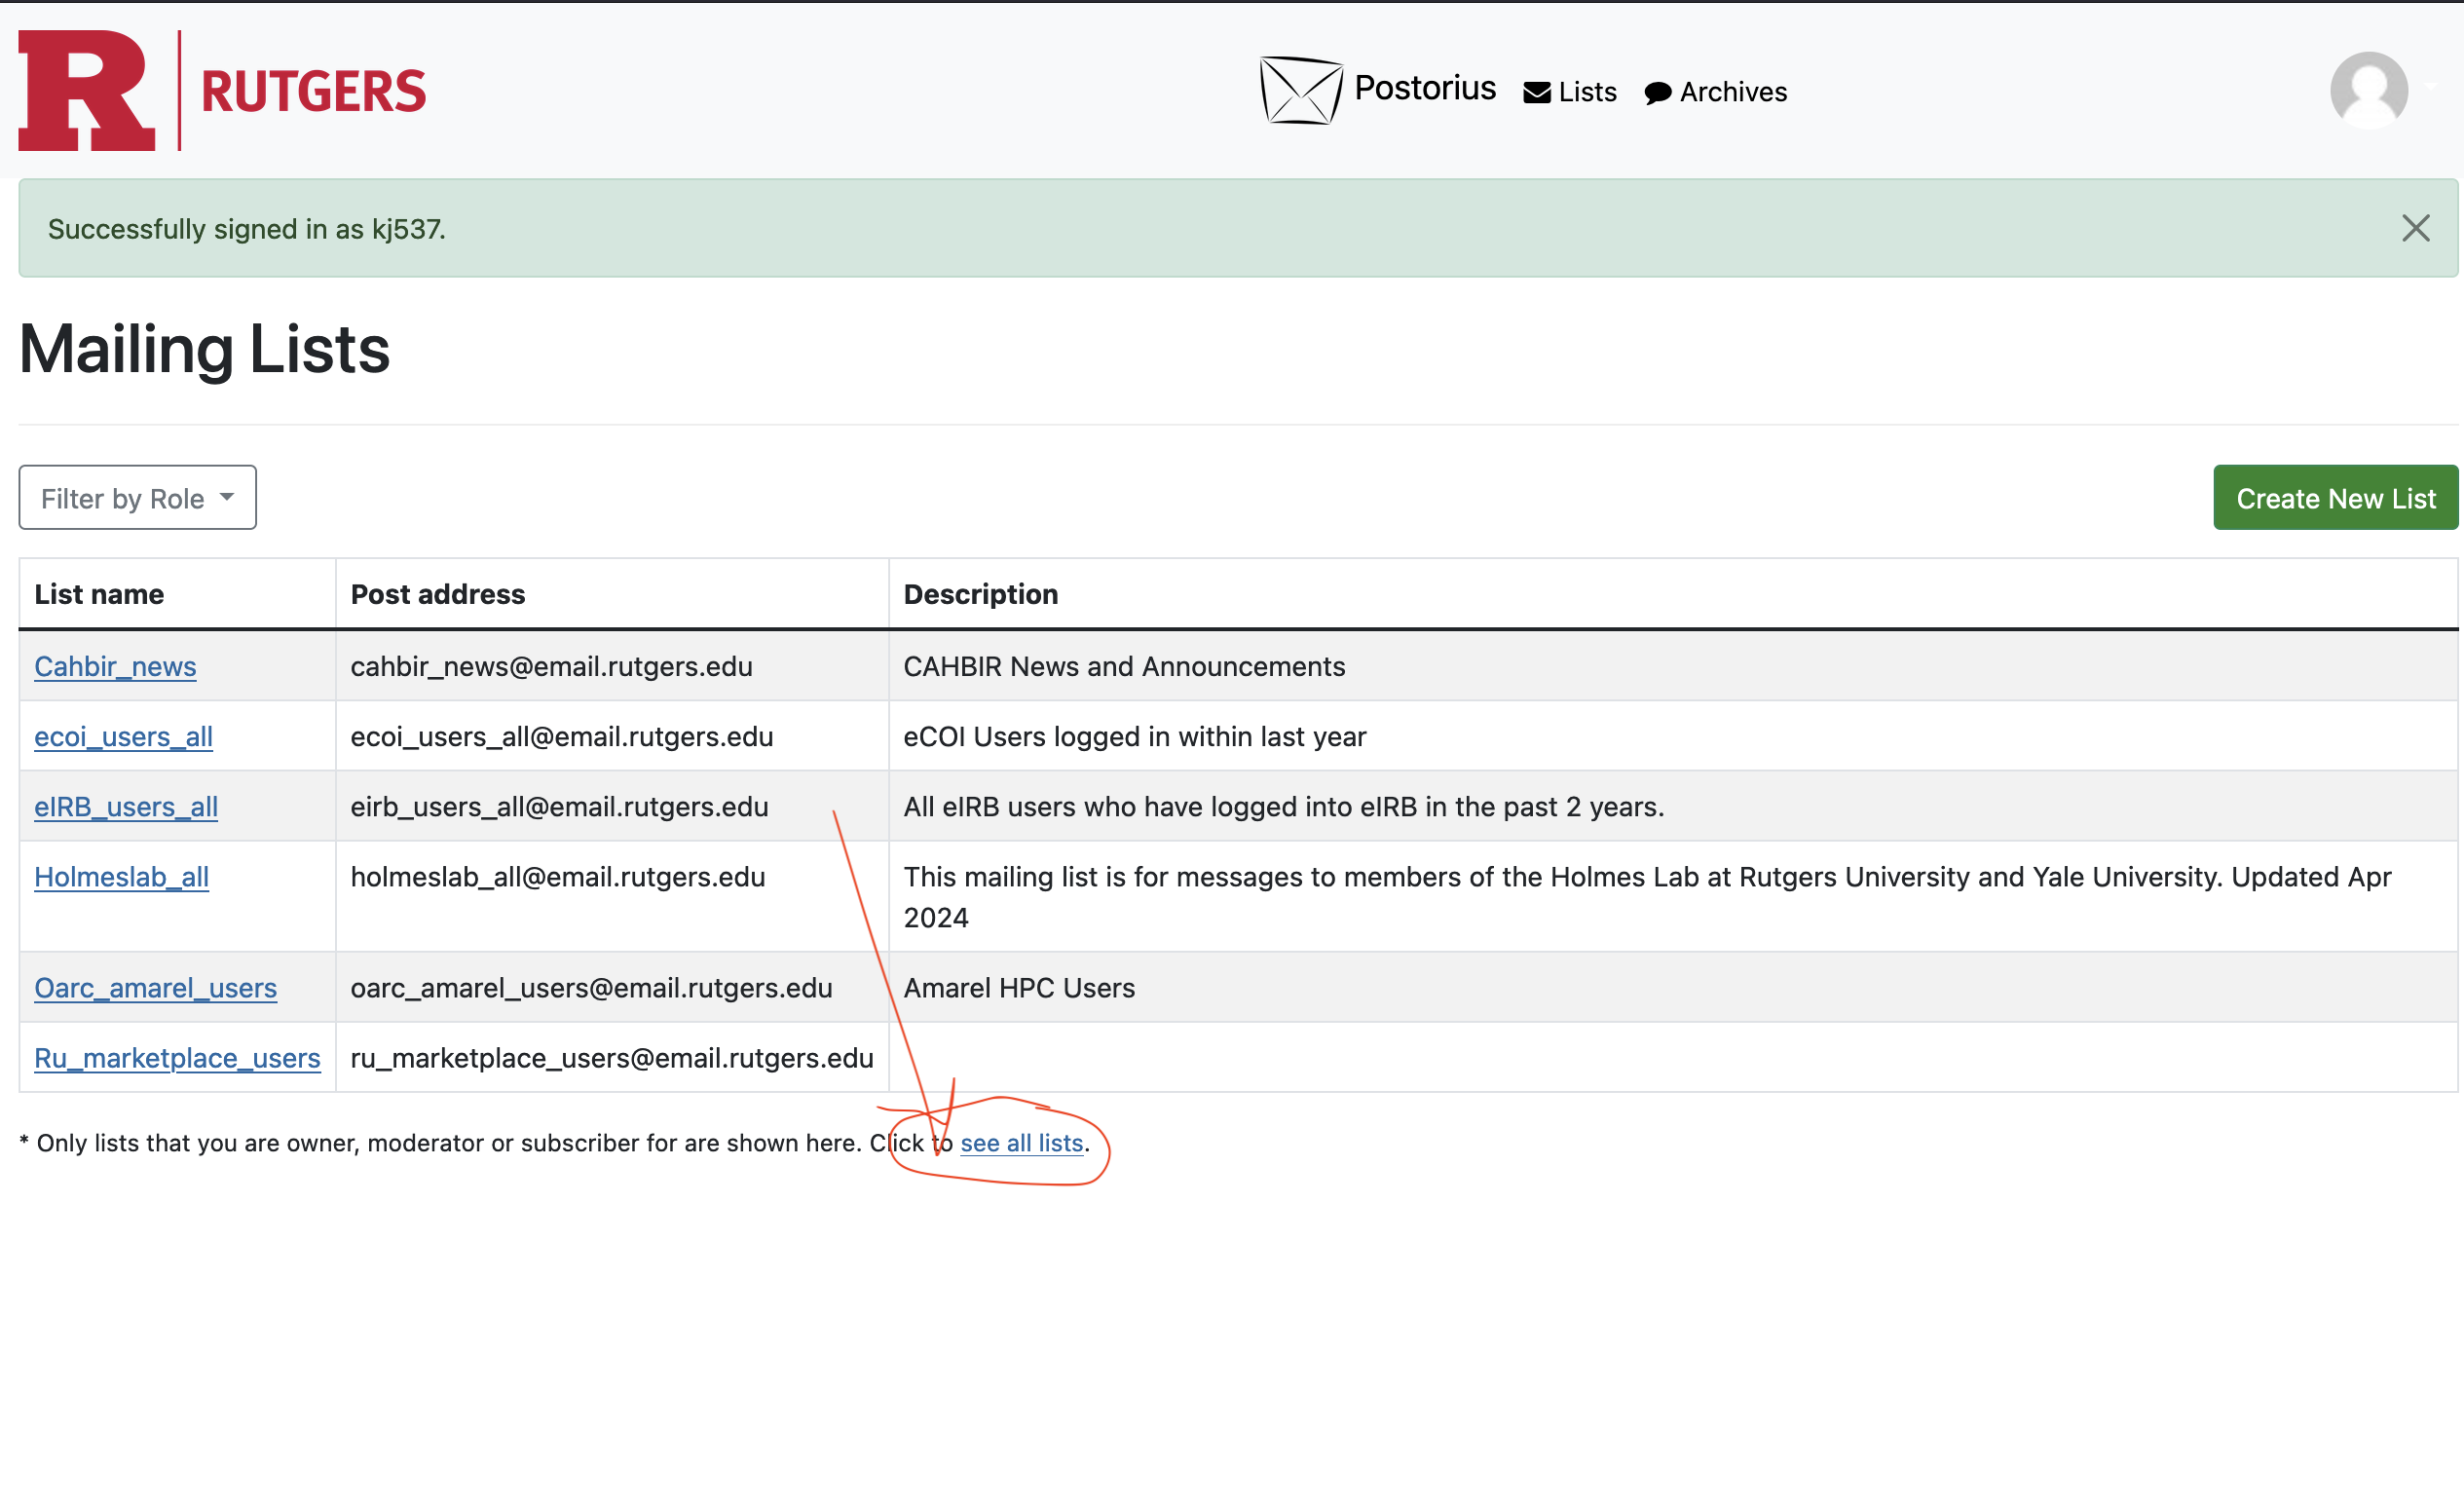Select holmeslab_all@email.rutgers.edu address cell

click(612, 896)
